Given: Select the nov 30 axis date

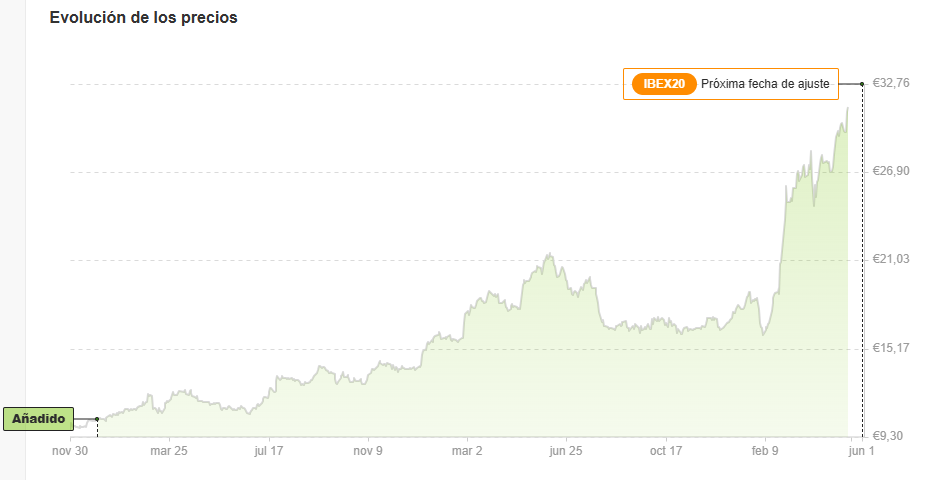Looking at the screenshot, I should tap(70, 451).
